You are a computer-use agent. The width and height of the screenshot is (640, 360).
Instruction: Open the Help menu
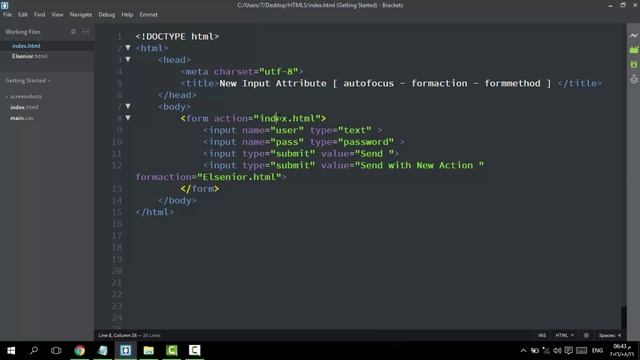pos(127,14)
